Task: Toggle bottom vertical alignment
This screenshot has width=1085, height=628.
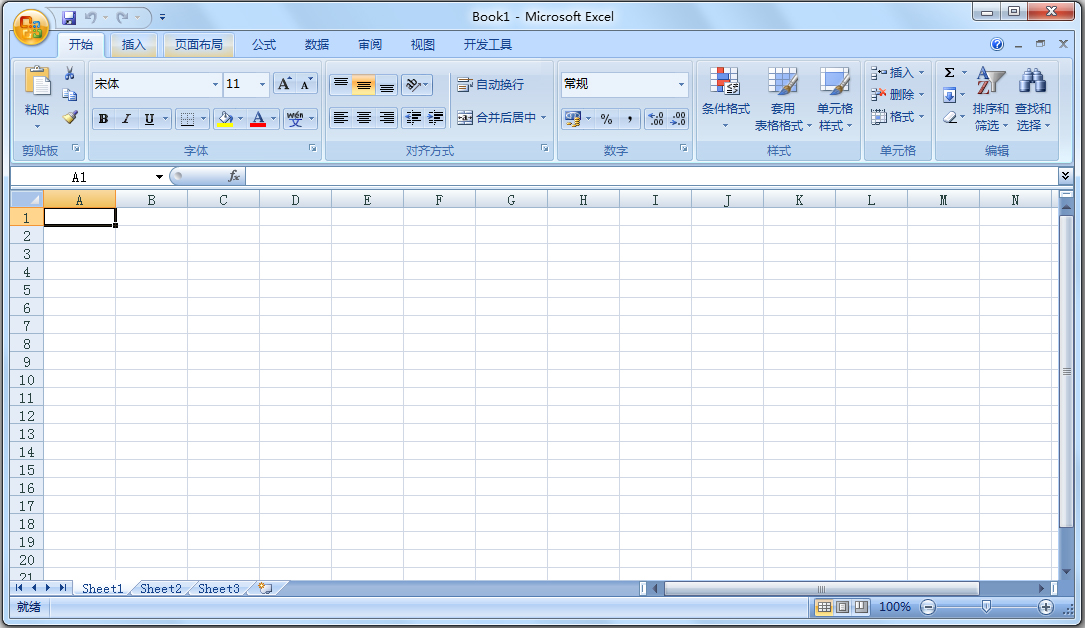Action: (387, 84)
